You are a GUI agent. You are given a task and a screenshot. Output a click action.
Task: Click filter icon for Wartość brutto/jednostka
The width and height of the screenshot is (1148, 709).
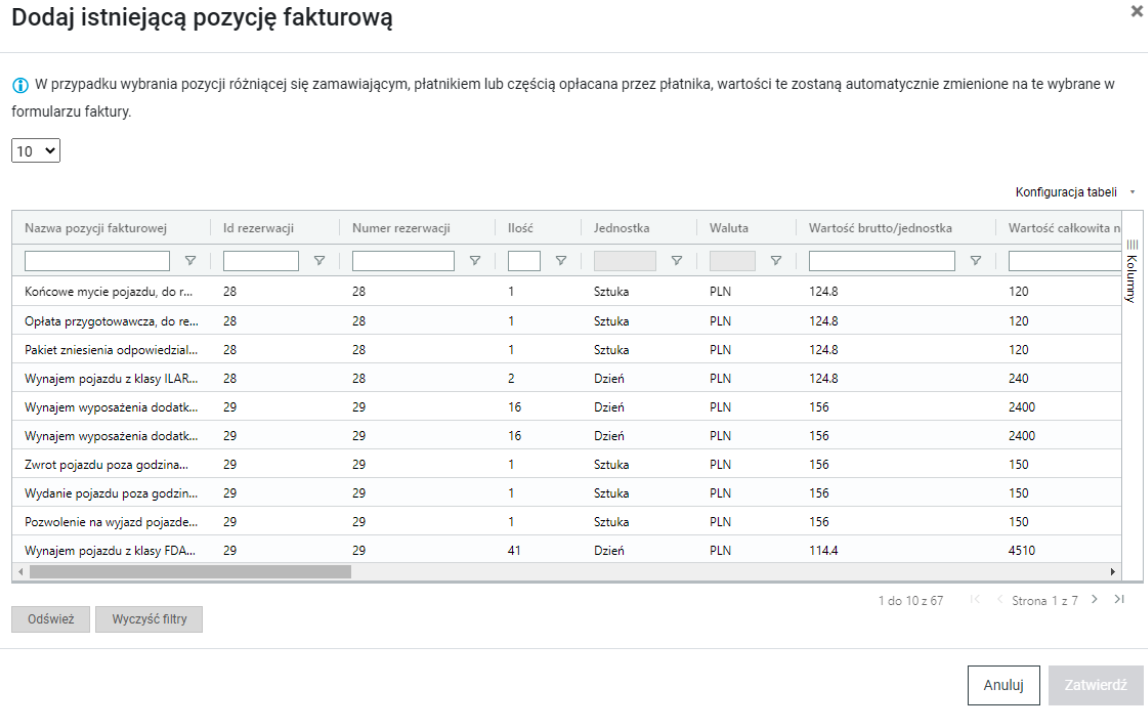click(x=975, y=261)
